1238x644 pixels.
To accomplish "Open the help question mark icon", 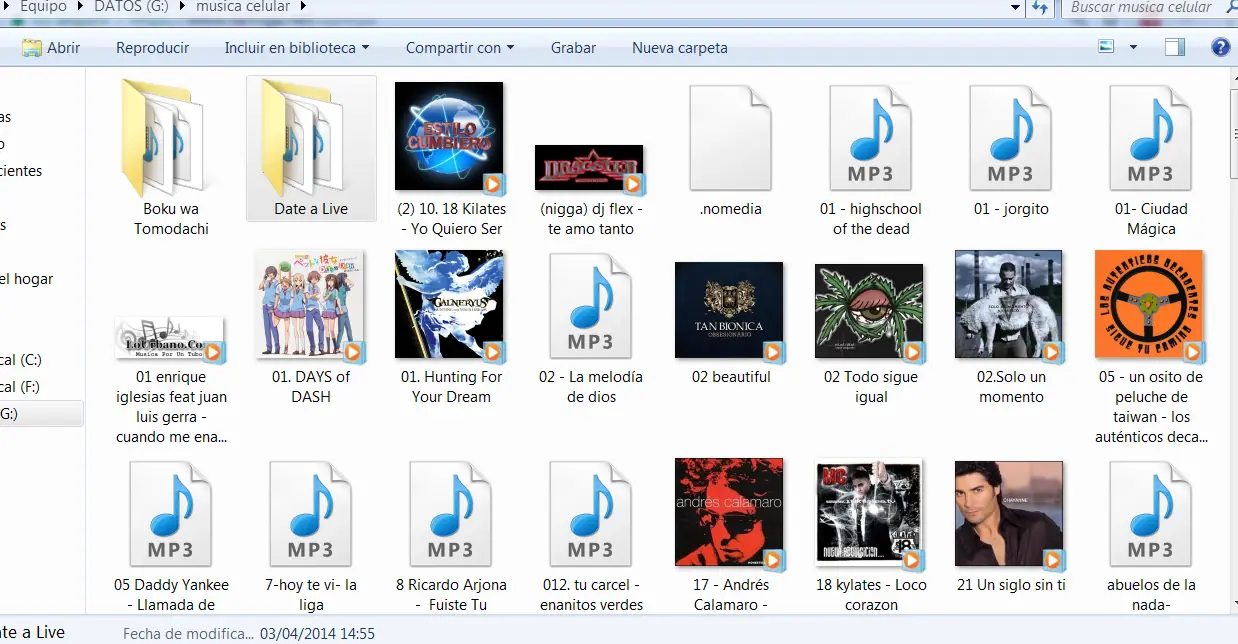I will pyautogui.click(x=1220, y=47).
